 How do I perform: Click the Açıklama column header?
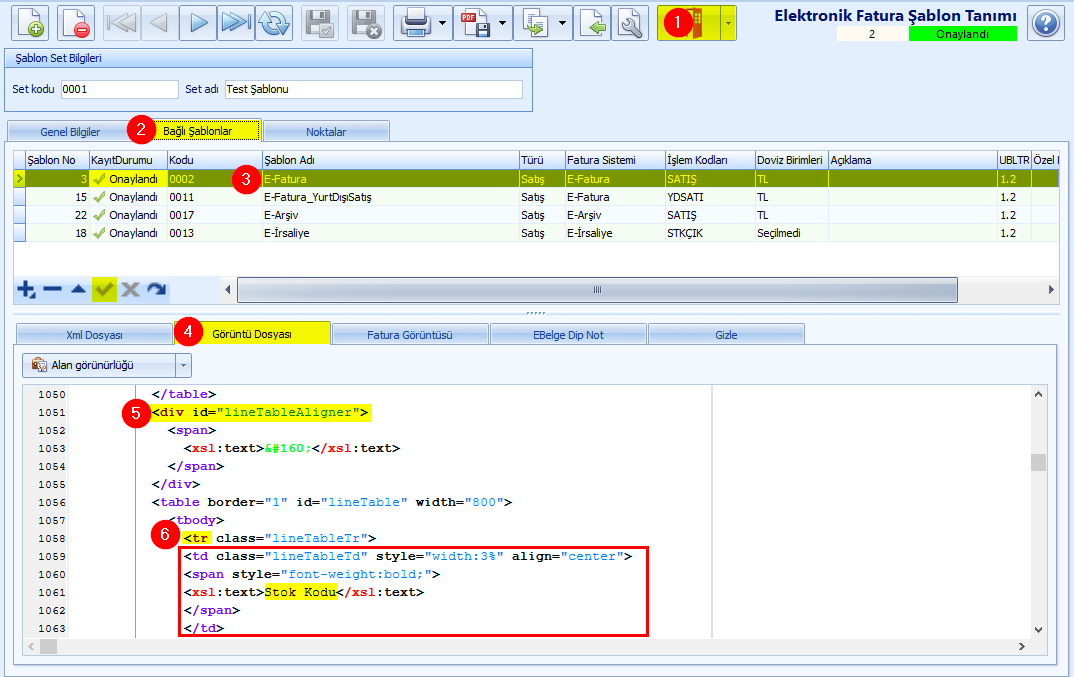pos(912,160)
